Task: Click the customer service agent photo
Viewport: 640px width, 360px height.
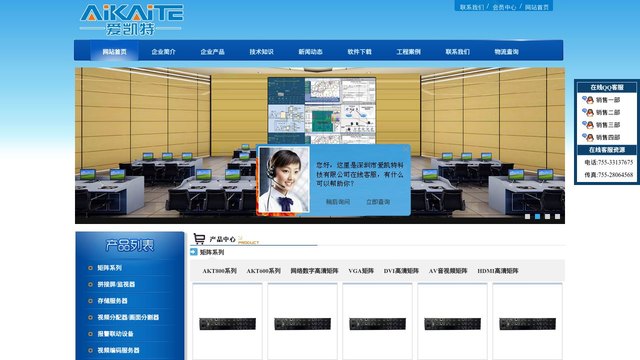Action: 284,180
